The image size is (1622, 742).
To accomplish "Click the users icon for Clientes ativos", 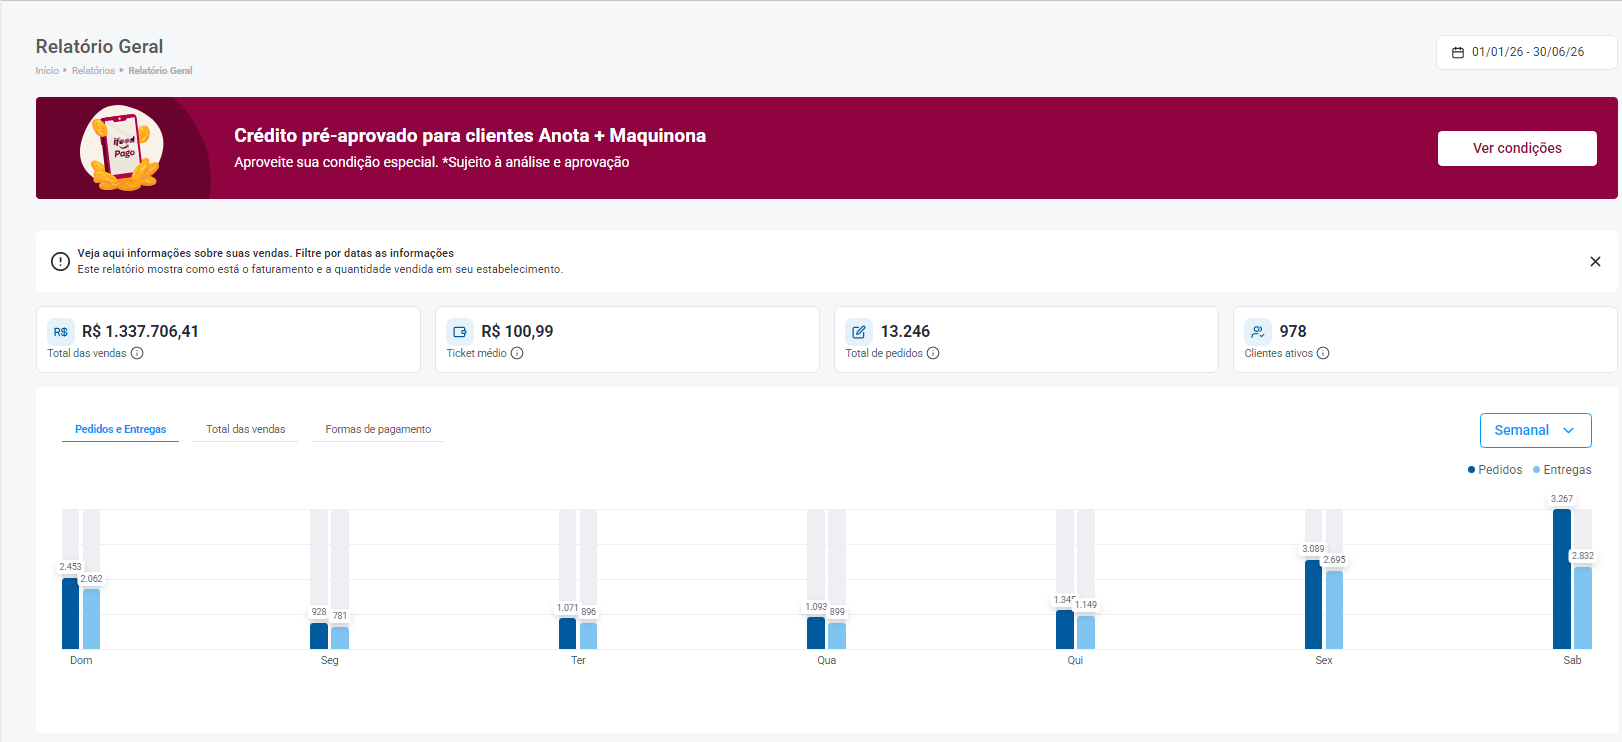I will pyautogui.click(x=1258, y=332).
